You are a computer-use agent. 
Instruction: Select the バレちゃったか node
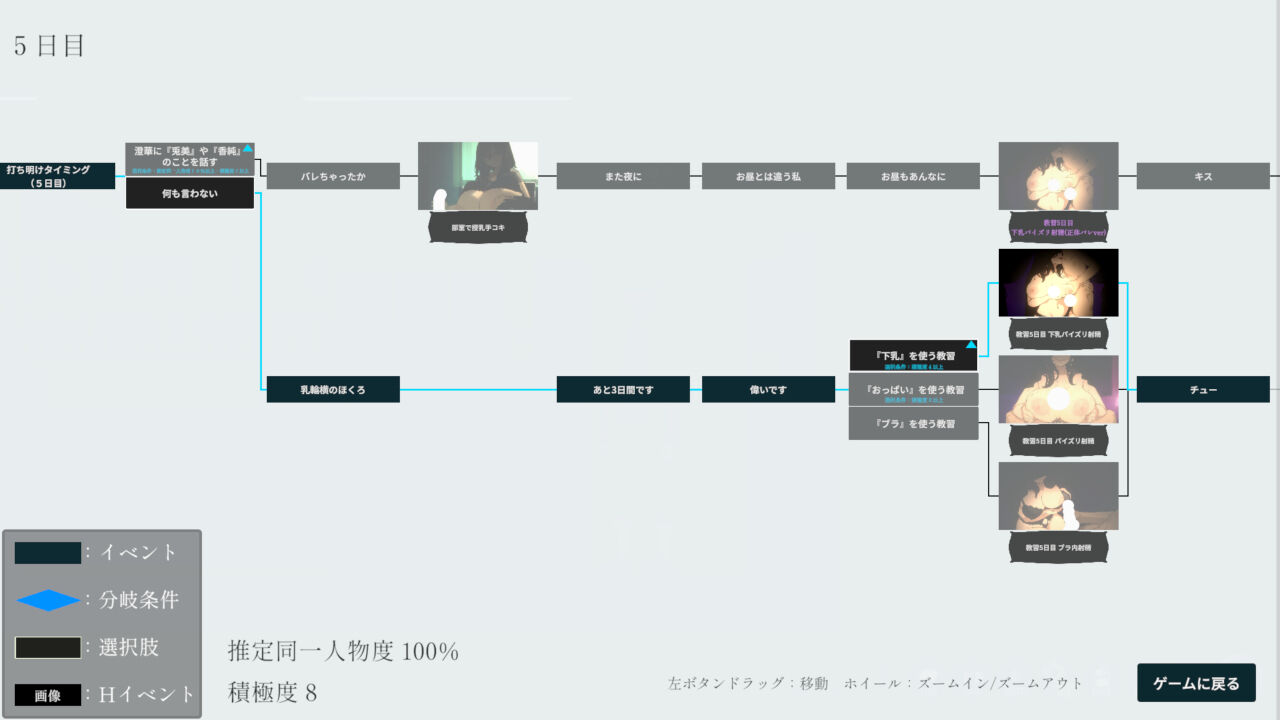[x=333, y=176]
